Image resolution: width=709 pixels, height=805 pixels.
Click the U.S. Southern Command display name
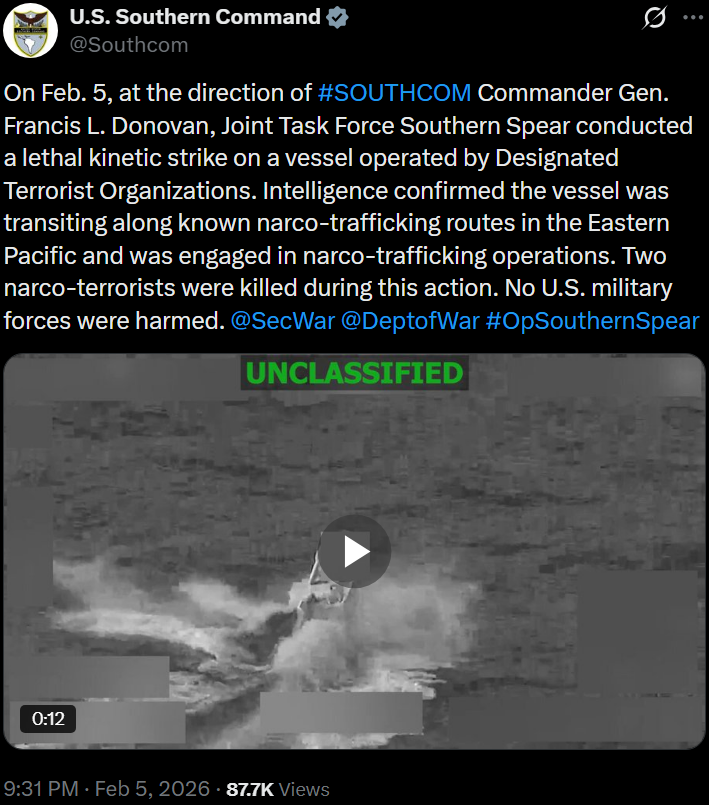[195, 17]
